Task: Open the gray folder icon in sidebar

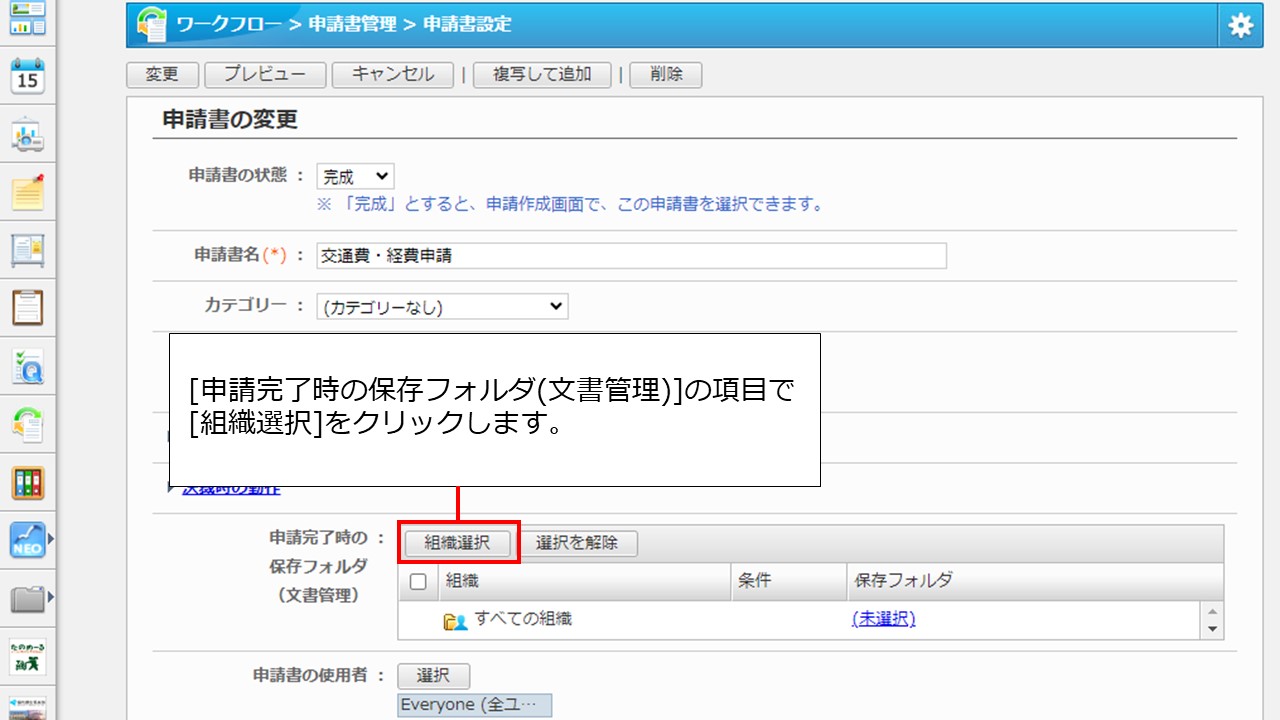Action: (27, 599)
